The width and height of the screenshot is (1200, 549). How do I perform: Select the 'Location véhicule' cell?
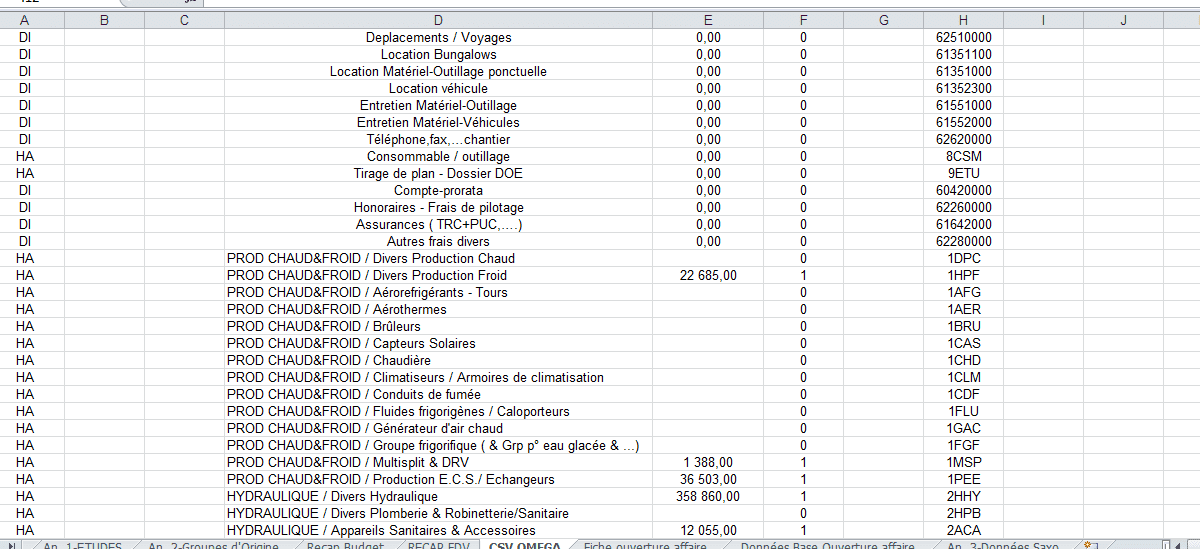click(x=438, y=88)
